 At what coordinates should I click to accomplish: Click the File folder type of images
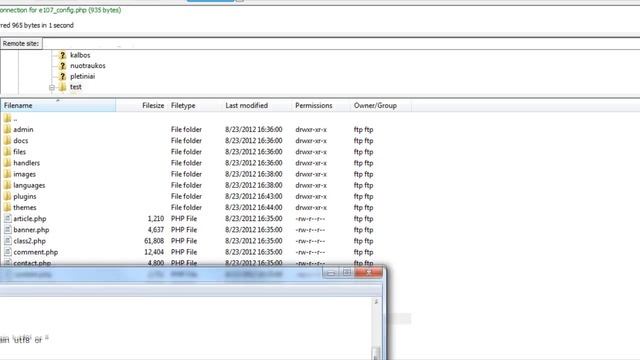pos(186,174)
